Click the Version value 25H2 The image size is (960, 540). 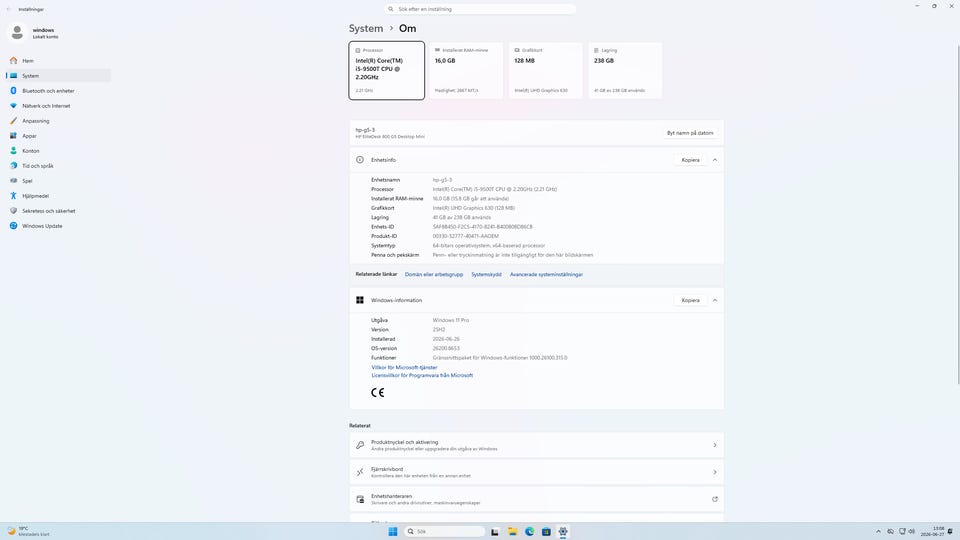pyautogui.click(x=439, y=329)
